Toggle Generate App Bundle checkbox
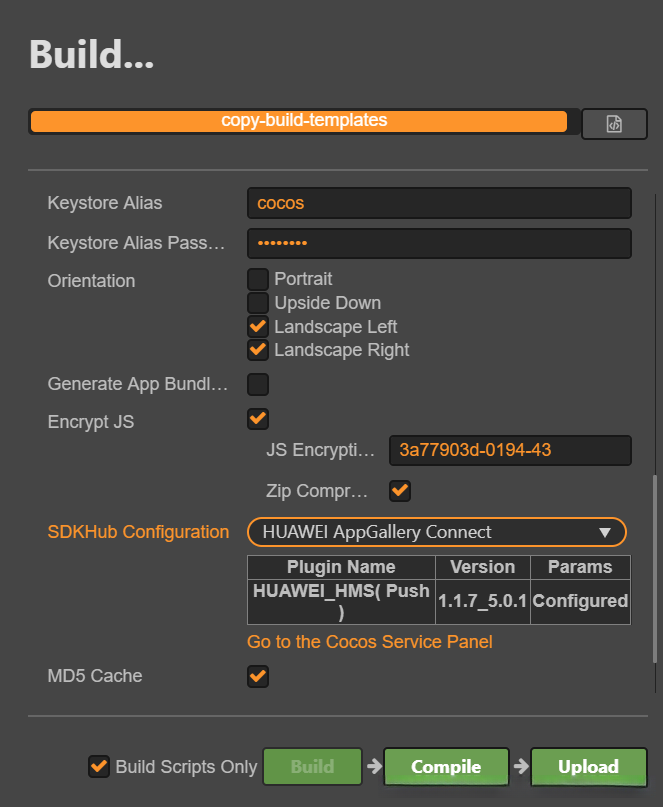The image size is (663, 807). click(258, 384)
